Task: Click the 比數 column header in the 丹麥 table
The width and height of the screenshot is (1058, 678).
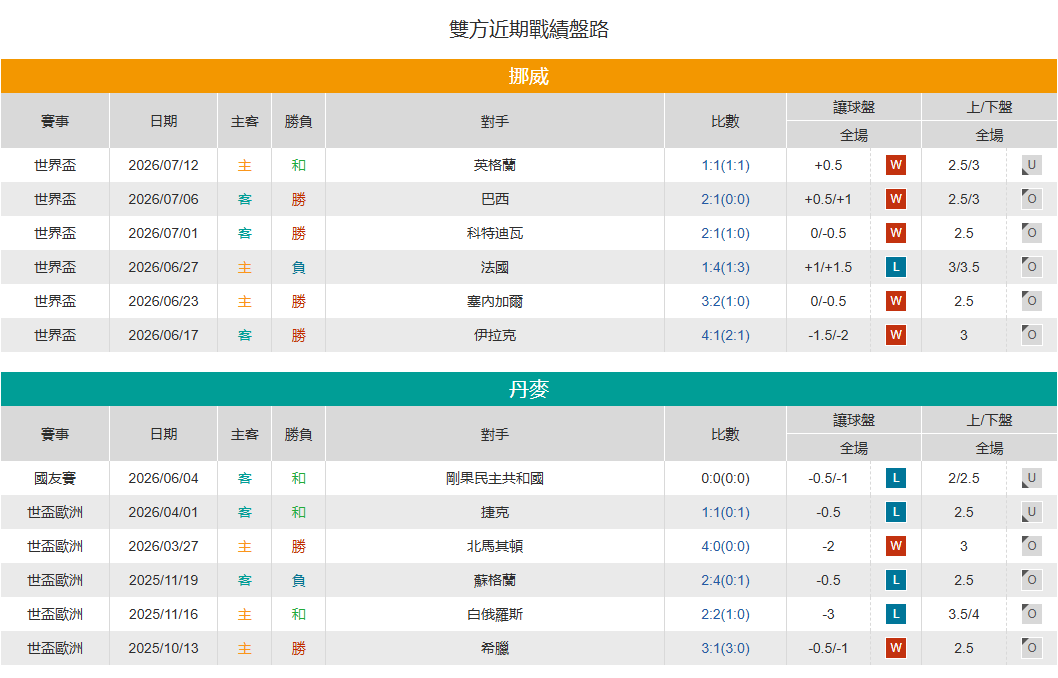Action: [725, 434]
